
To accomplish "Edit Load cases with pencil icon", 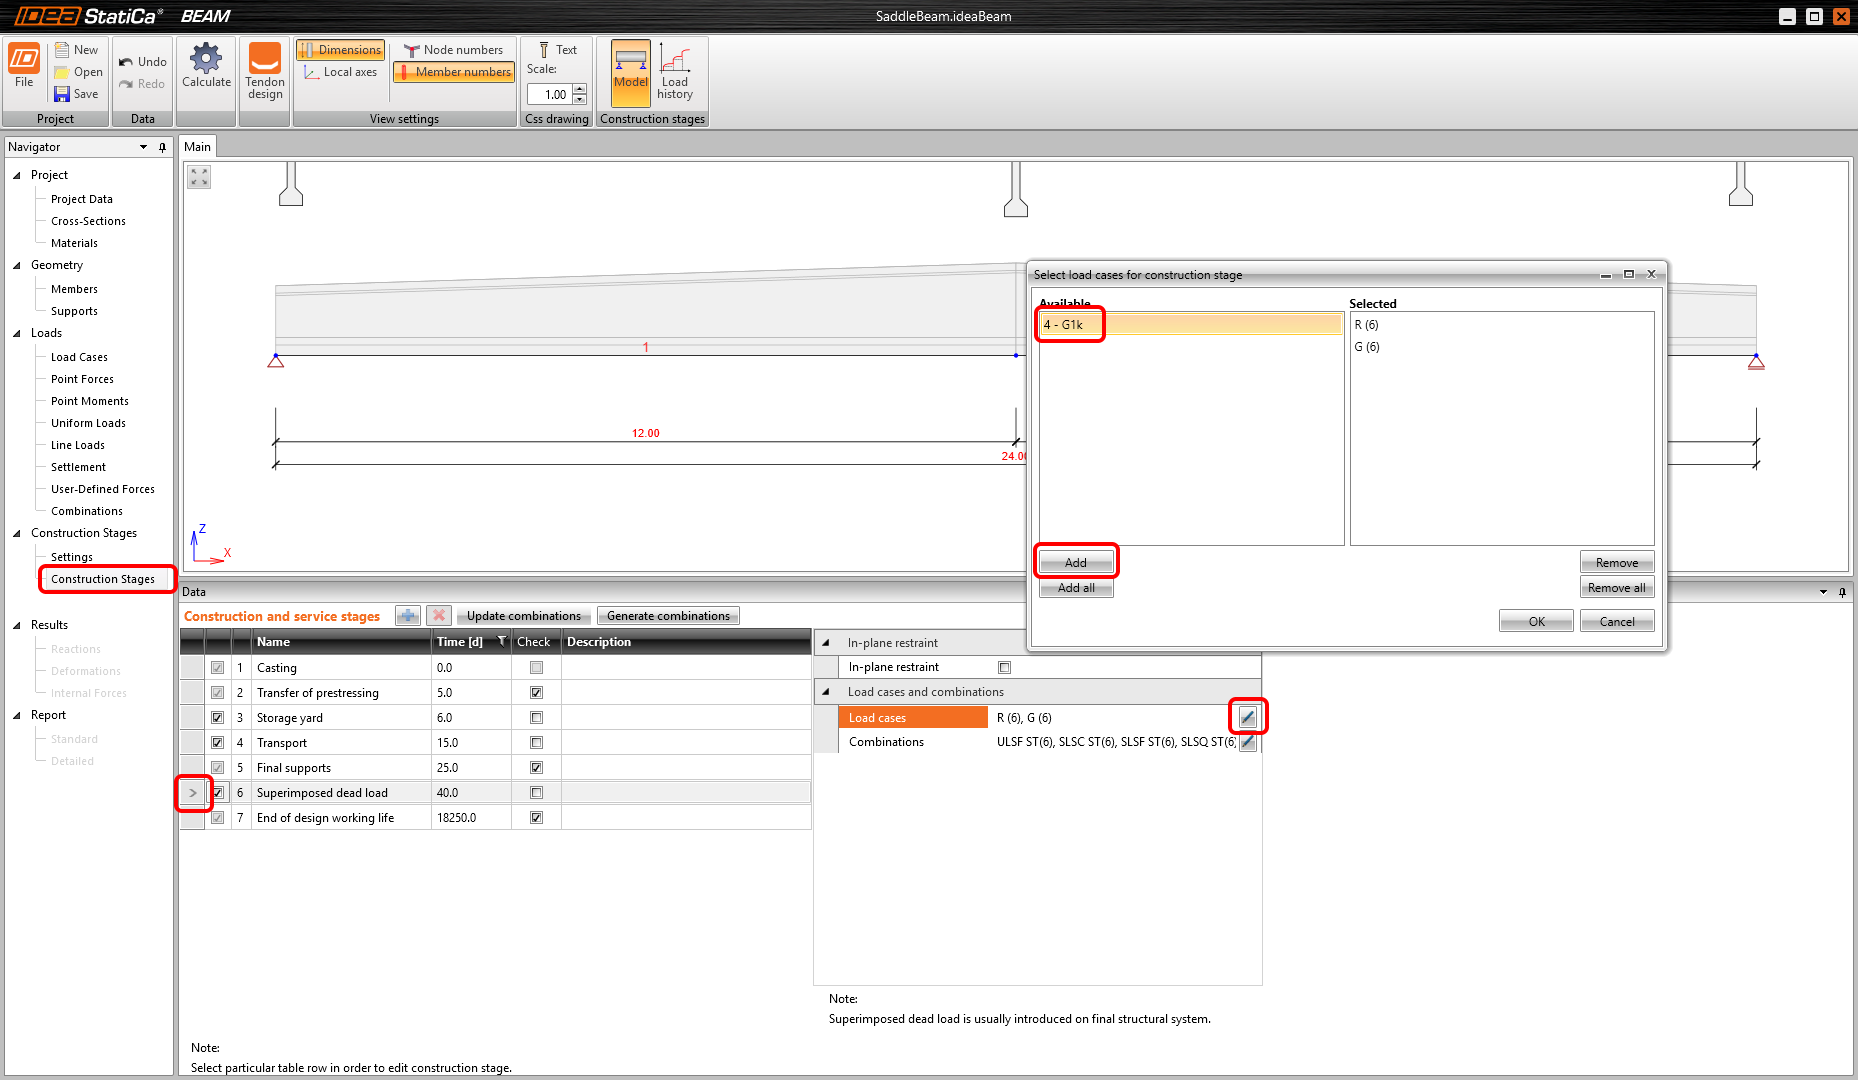I will click(1247, 717).
